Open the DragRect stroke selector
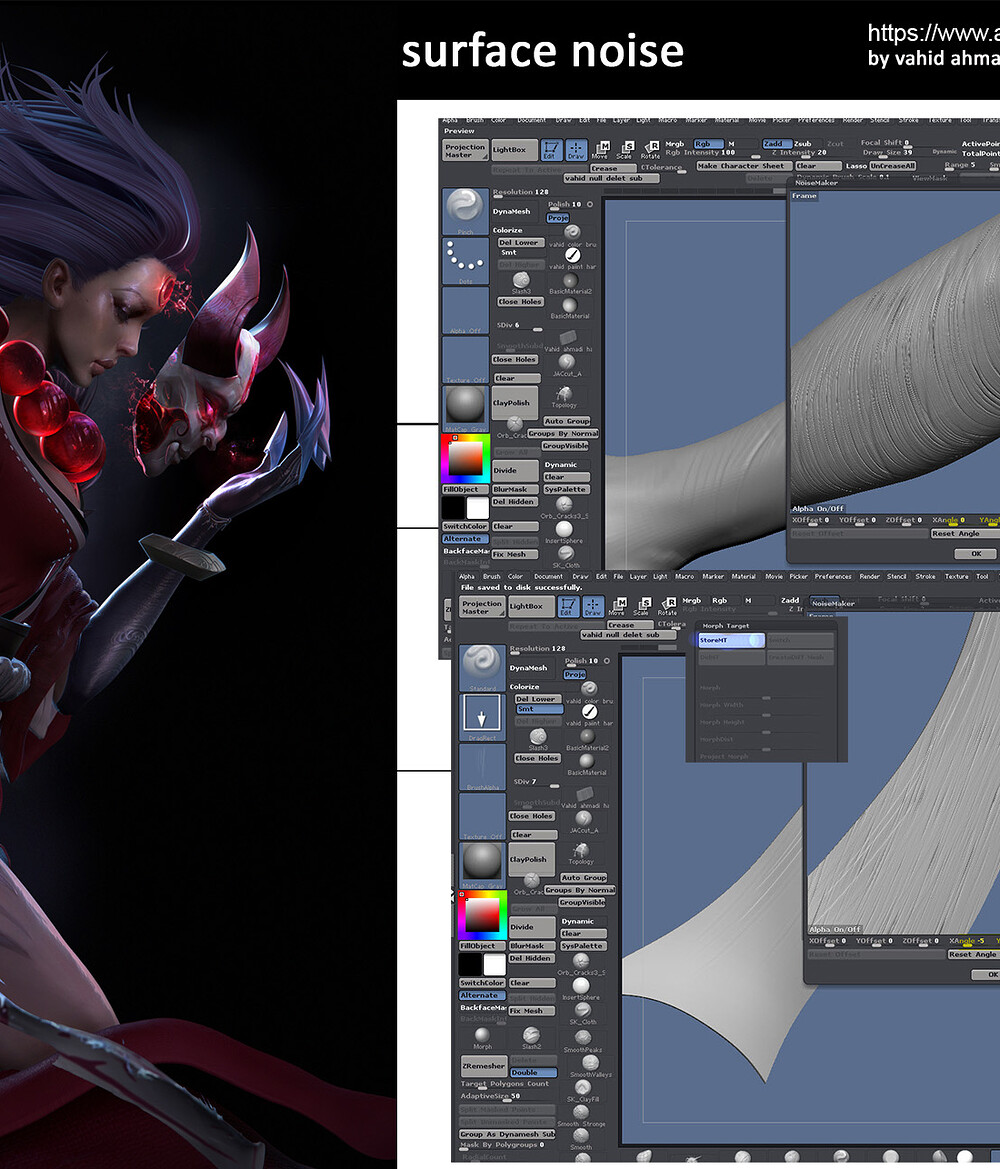The image size is (1000, 1169). [x=482, y=717]
